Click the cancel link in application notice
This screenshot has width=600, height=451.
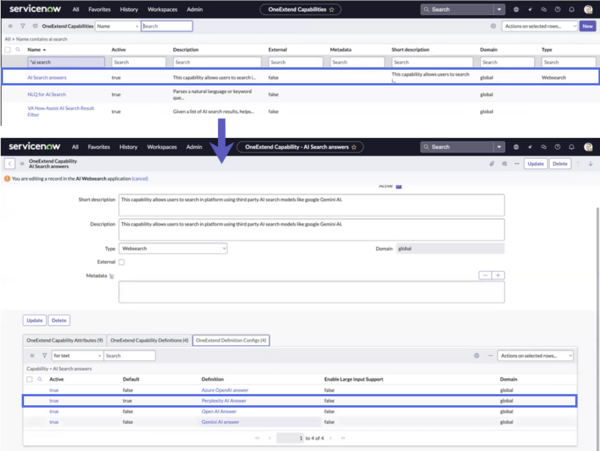pyautogui.click(x=140, y=179)
